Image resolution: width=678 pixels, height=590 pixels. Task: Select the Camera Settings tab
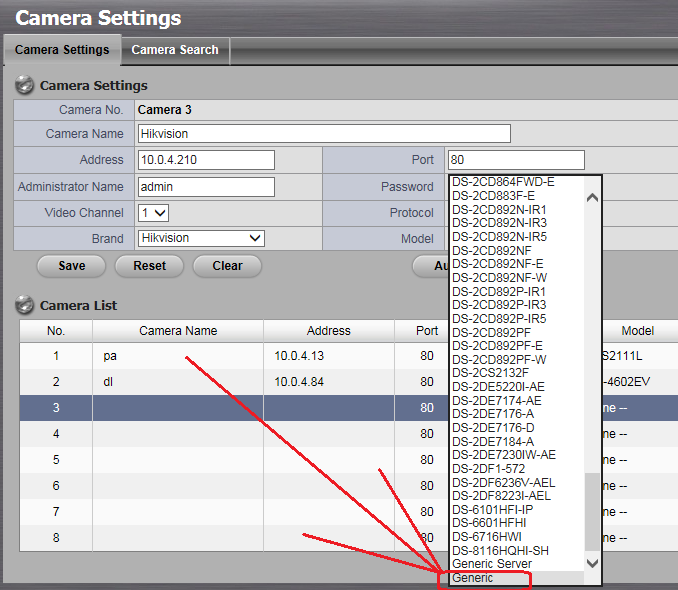[x=62, y=49]
